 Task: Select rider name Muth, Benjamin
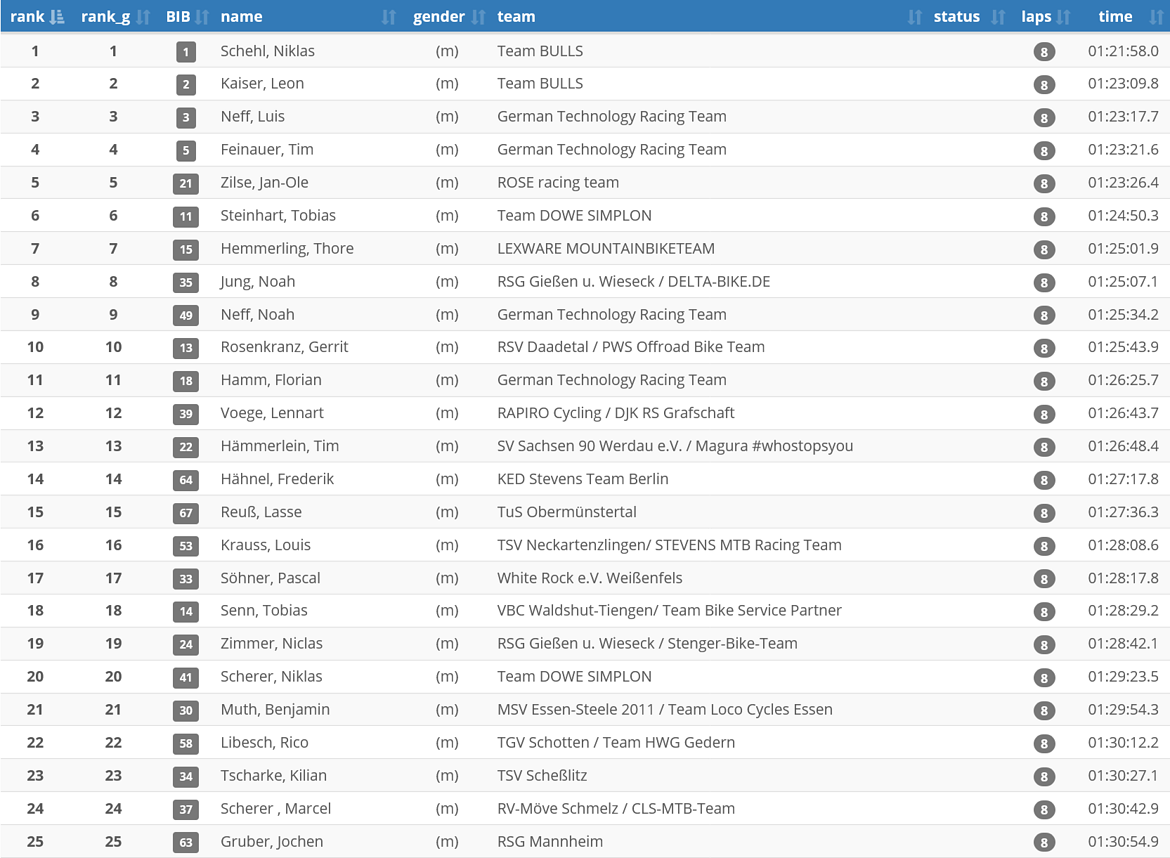pos(275,710)
